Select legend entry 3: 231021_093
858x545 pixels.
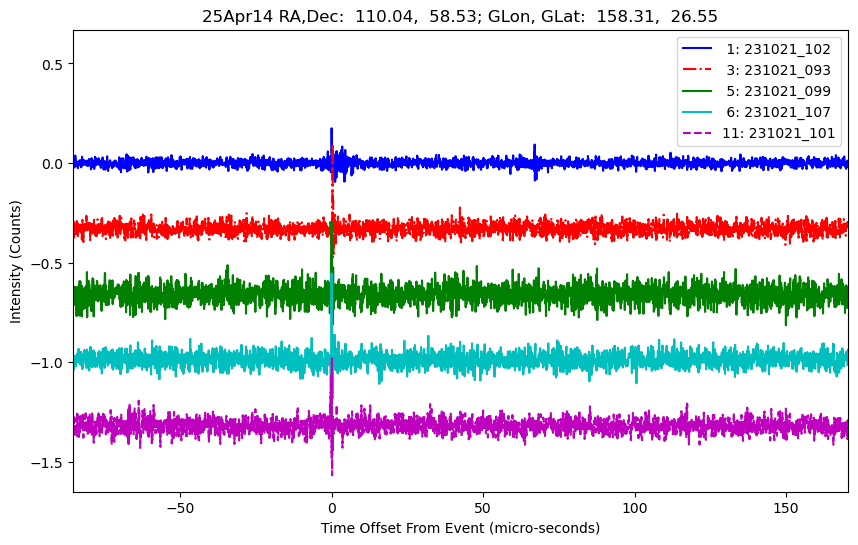pyautogui.click(x=778, y=70)
